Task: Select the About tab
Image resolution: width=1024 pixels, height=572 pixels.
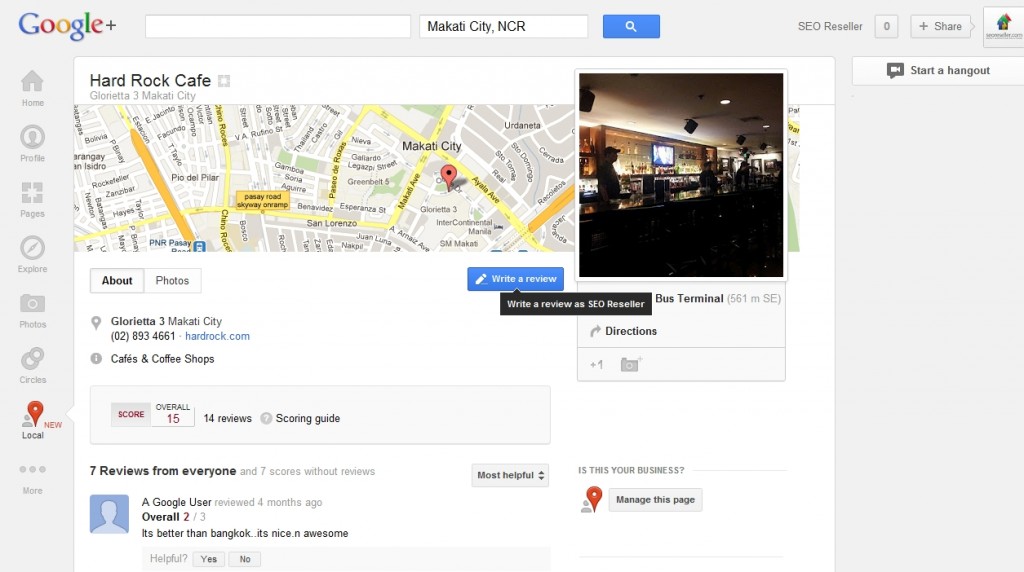Action: 117,281
